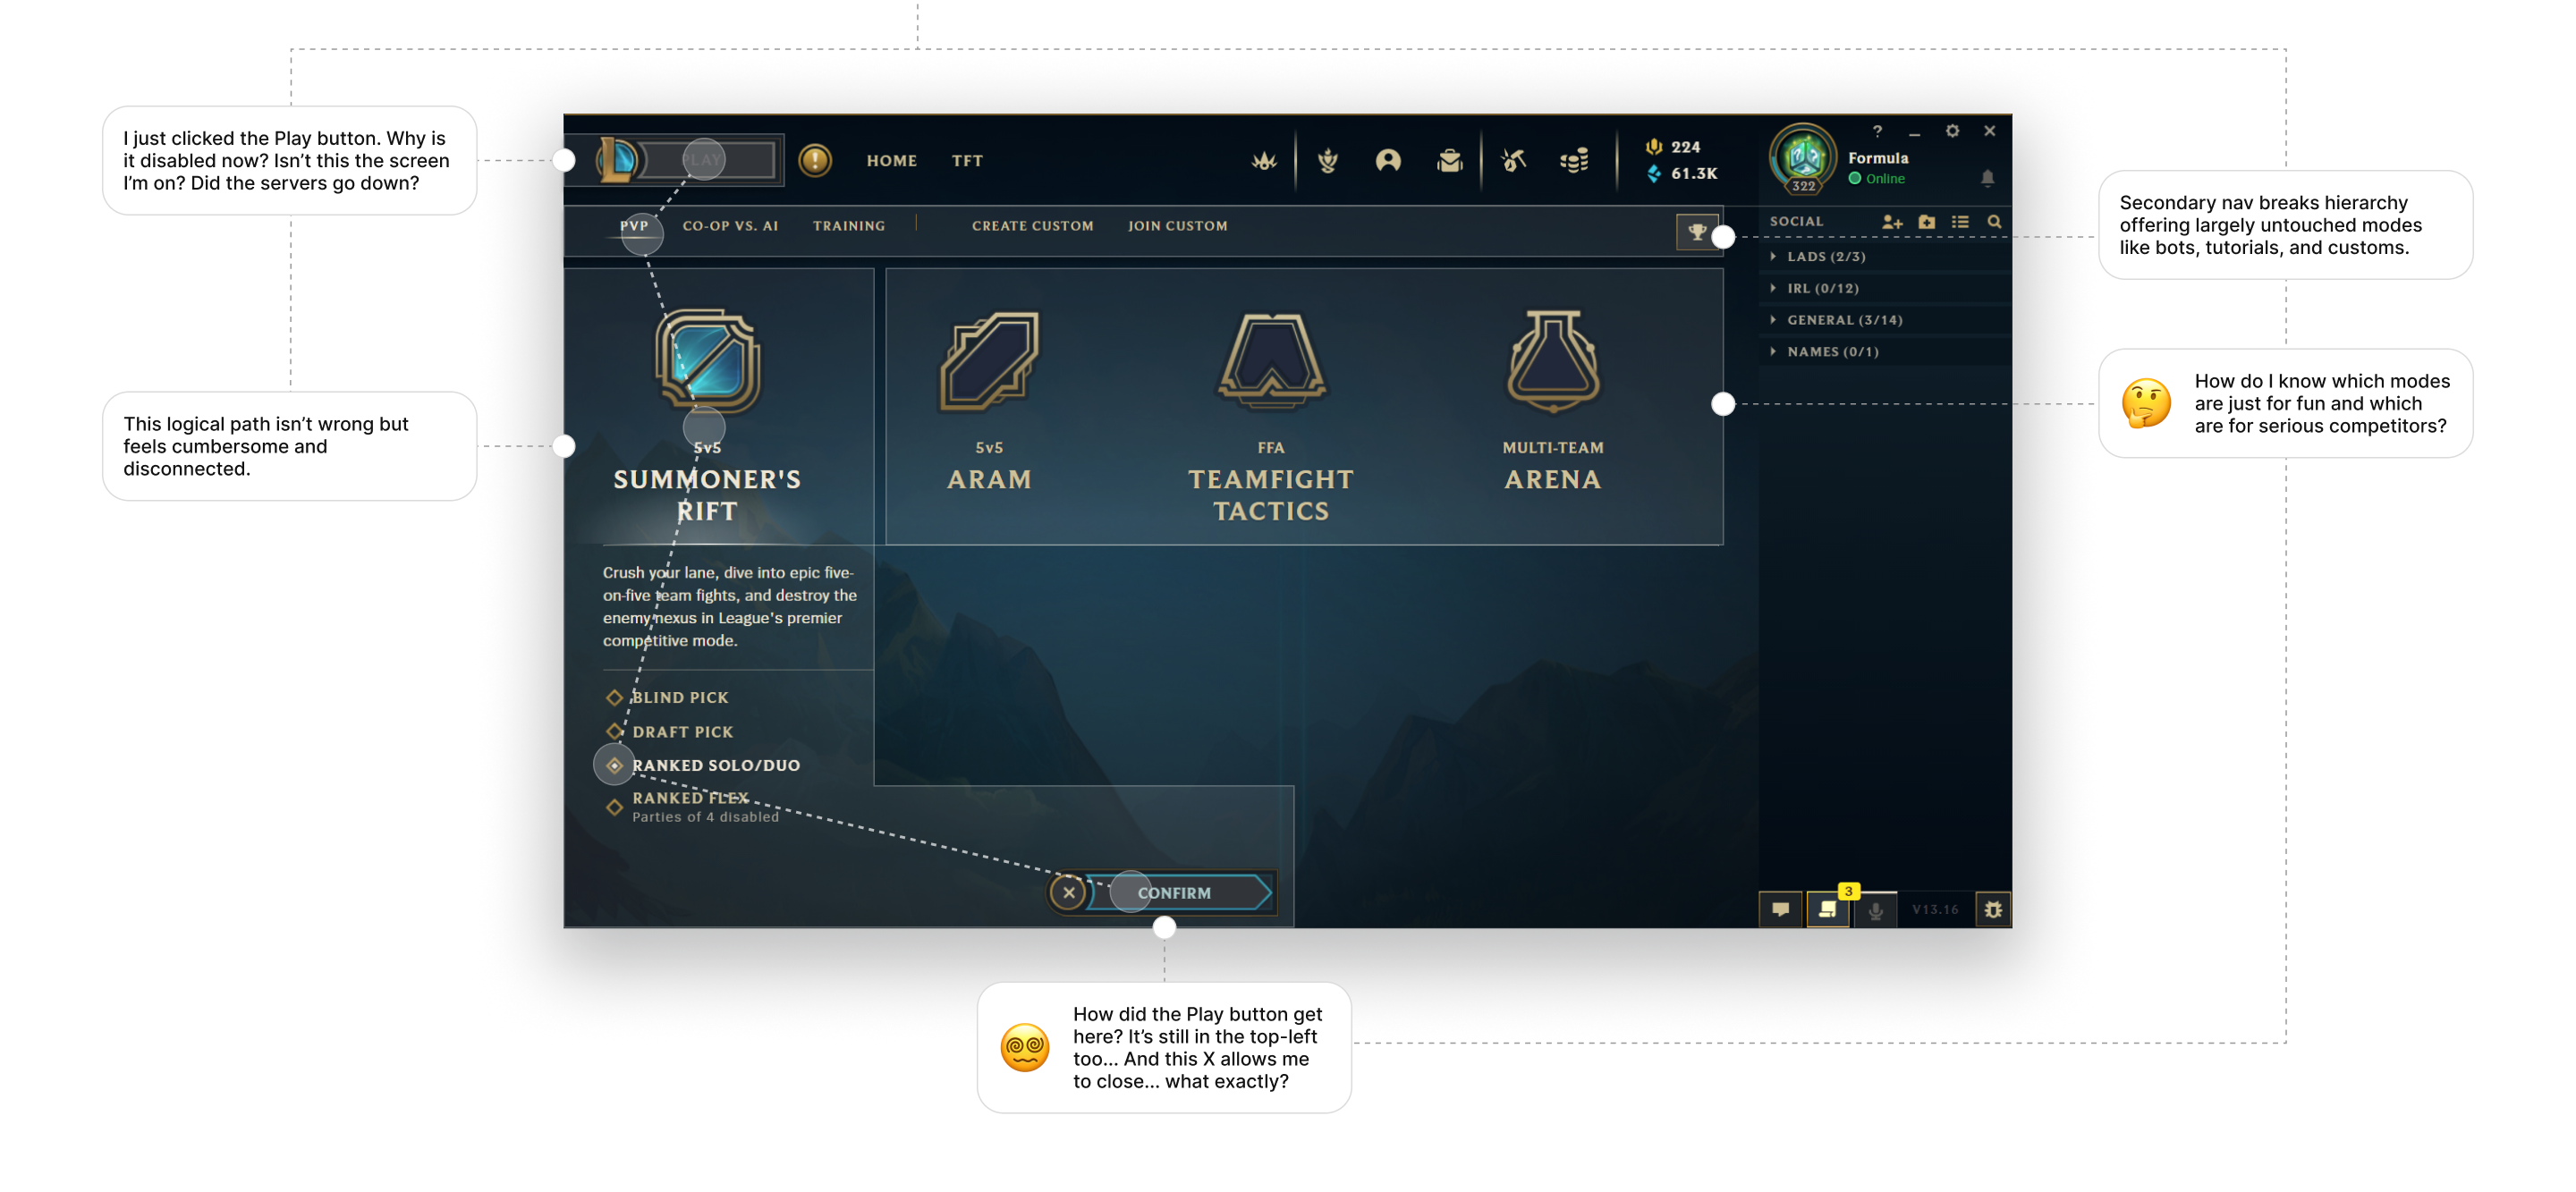Expand the GENERAL (3/14) friends group
The width and height of the screenshot is (2576, 1192).
pos(1884,321)
